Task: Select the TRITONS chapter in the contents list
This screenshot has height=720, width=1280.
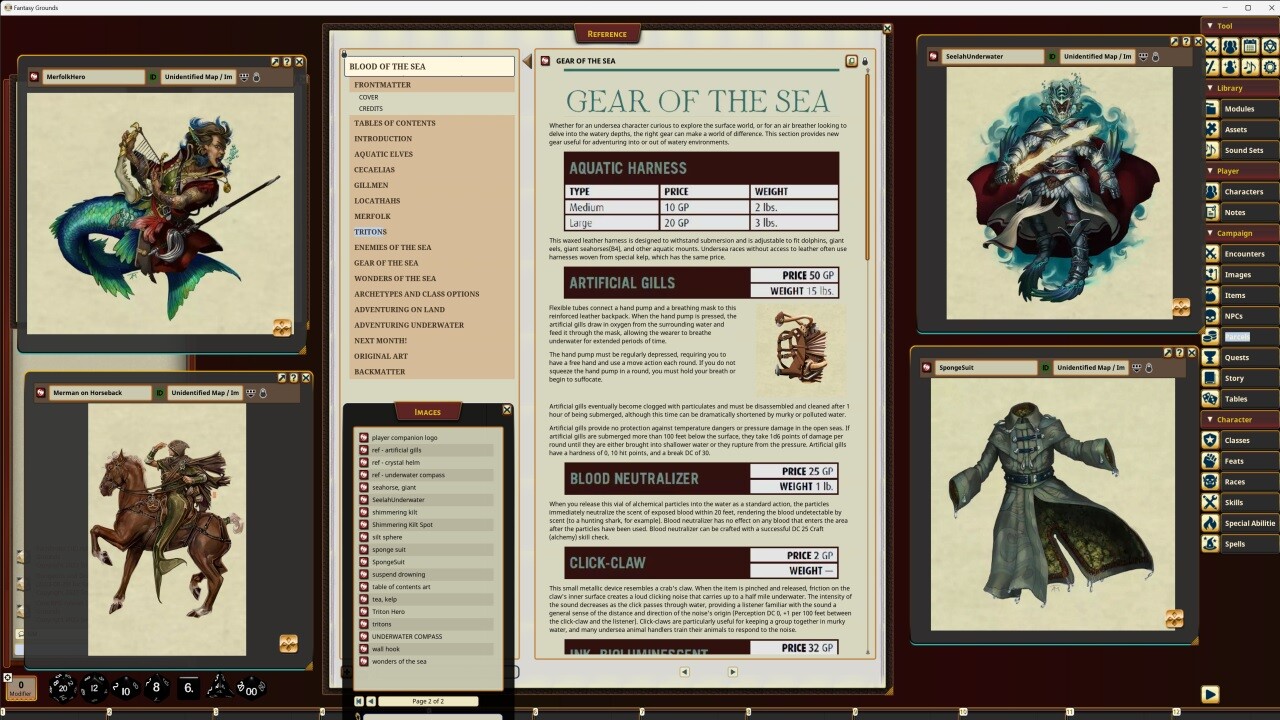Action: 370,231
